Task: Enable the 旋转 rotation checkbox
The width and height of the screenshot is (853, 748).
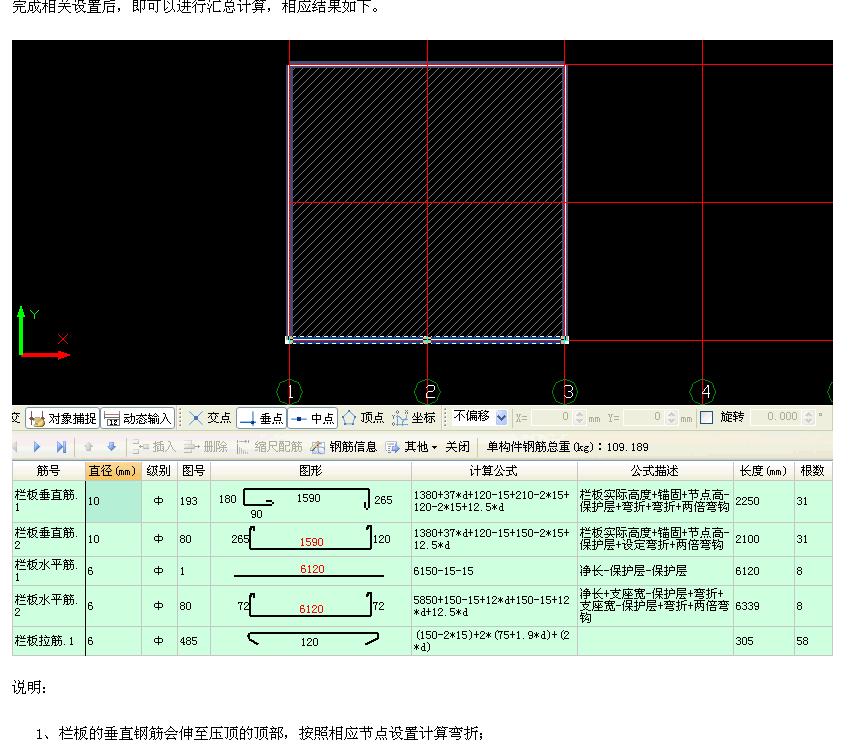Action: [x=705, y=418]
